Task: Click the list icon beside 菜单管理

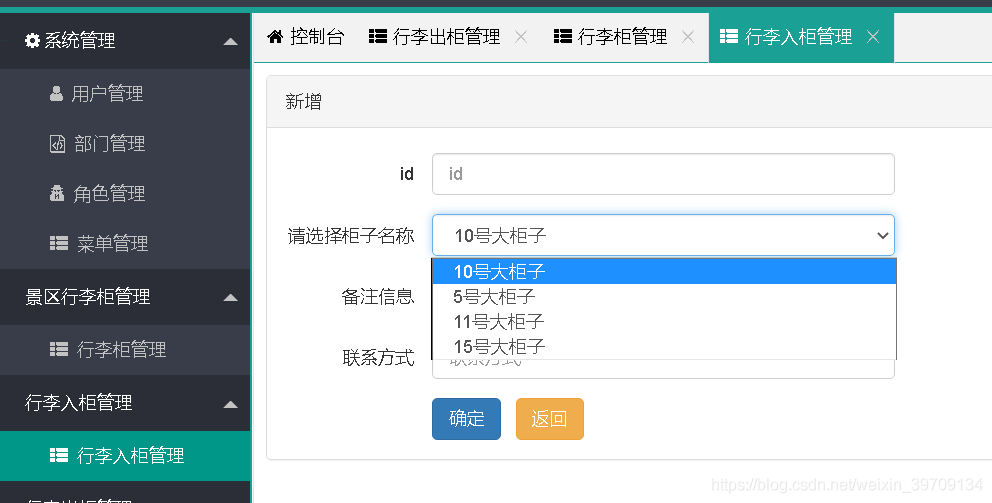Action: 59,244
